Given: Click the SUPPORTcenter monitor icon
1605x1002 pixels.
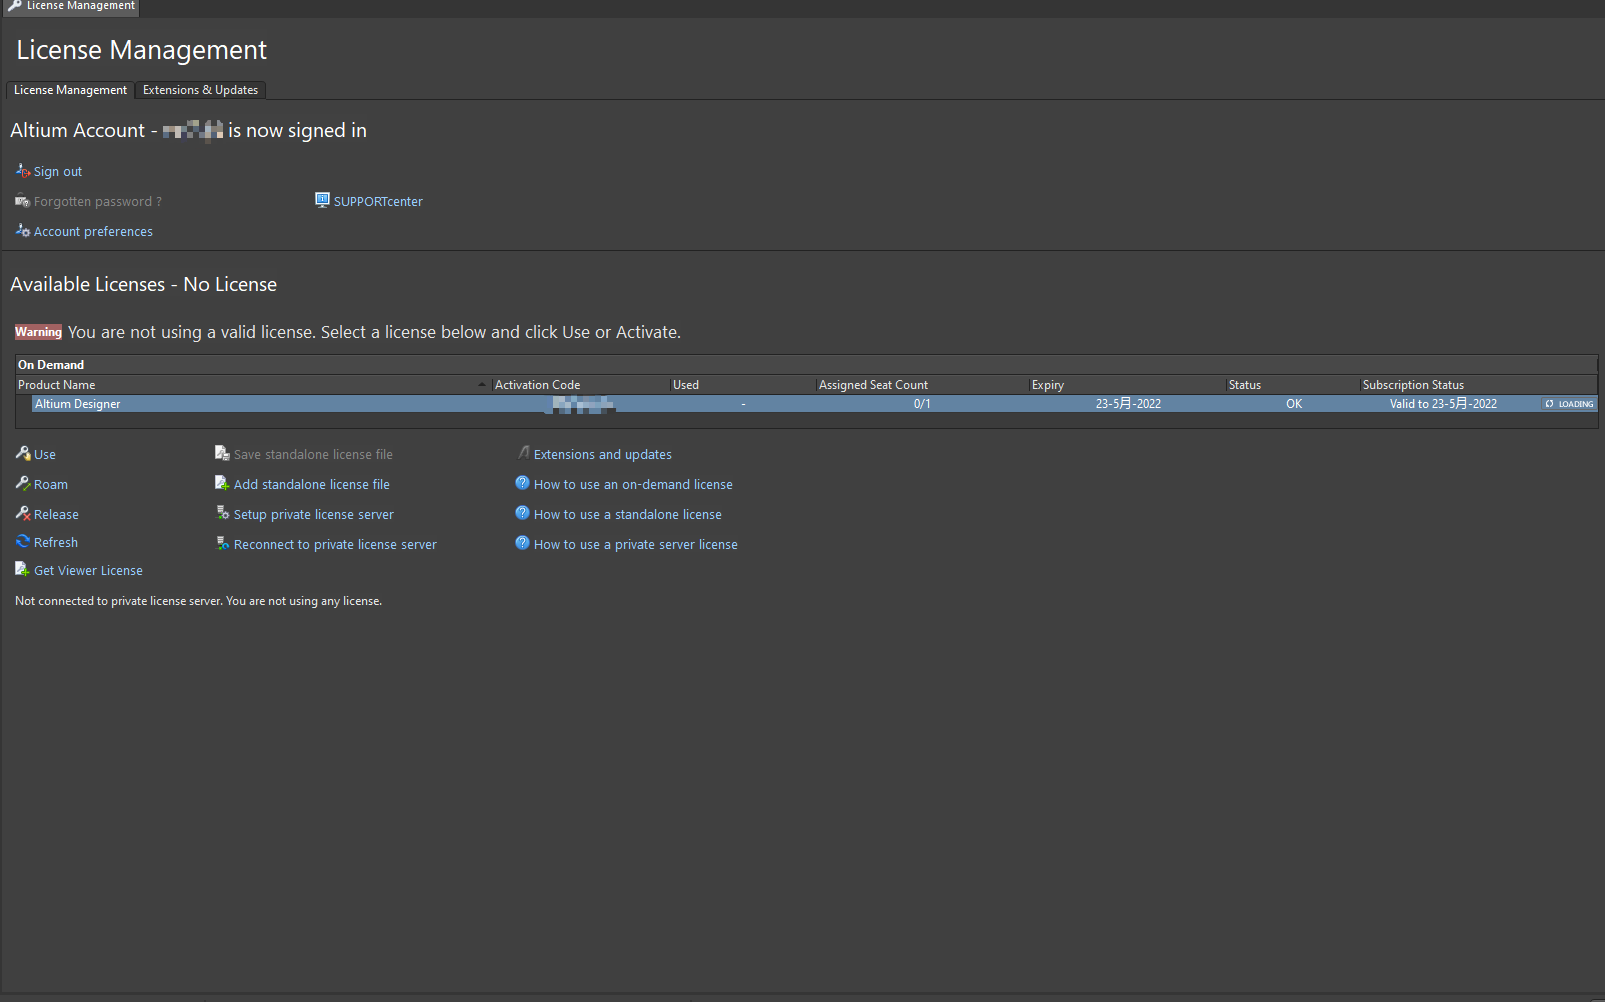Looking at the screenshot, I should (x=322, y=200).
